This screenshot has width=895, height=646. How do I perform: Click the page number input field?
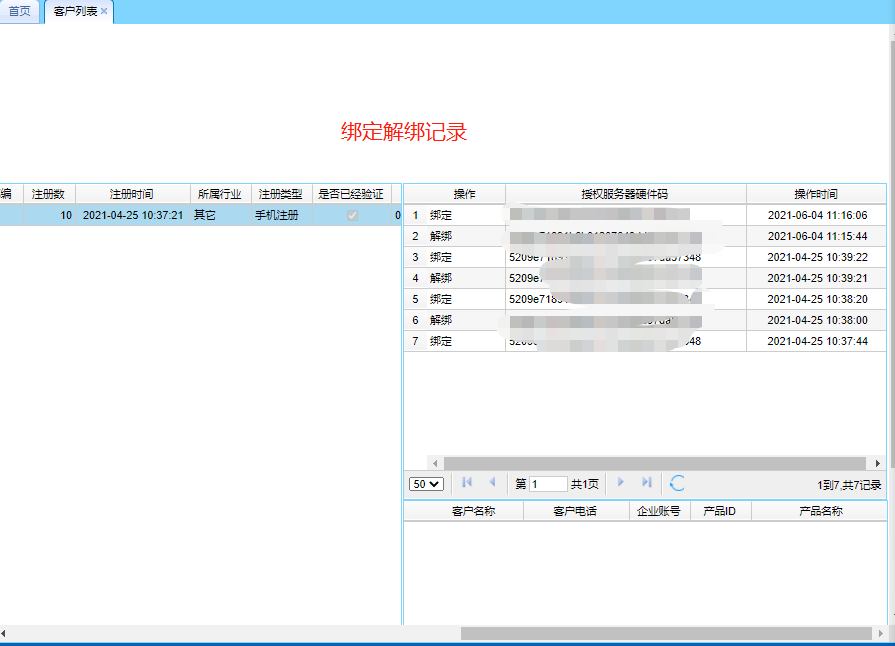548,484
